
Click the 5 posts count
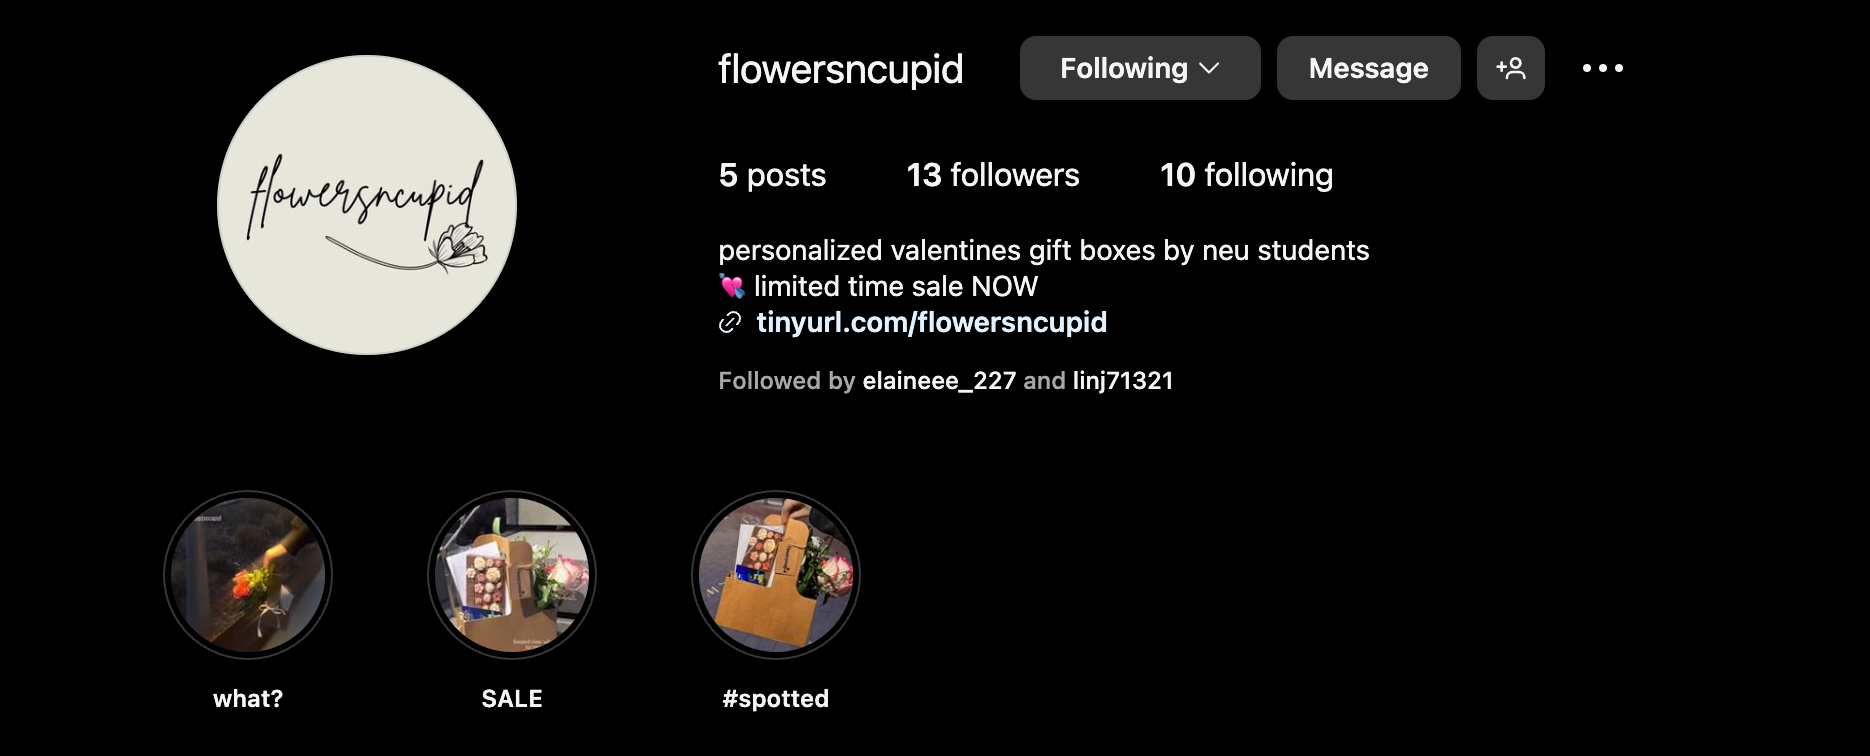click(772, 175)
